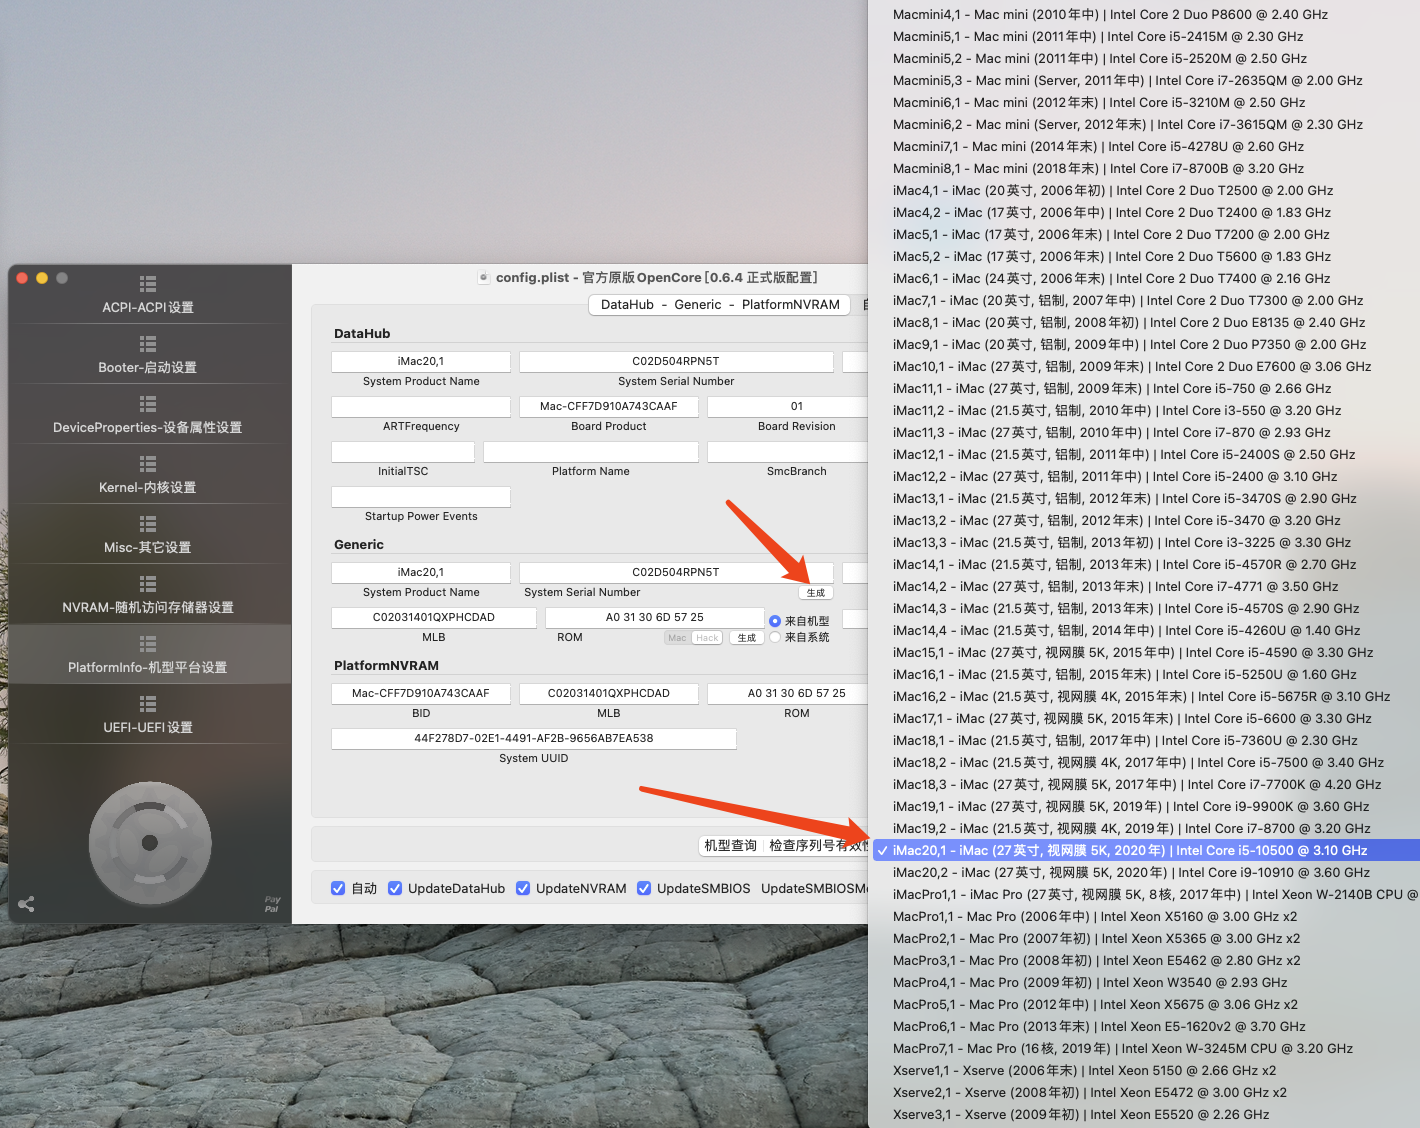Click the InitialTSC input field
This screenshot has width=1420, height=1128.
(x=403, y=451)
